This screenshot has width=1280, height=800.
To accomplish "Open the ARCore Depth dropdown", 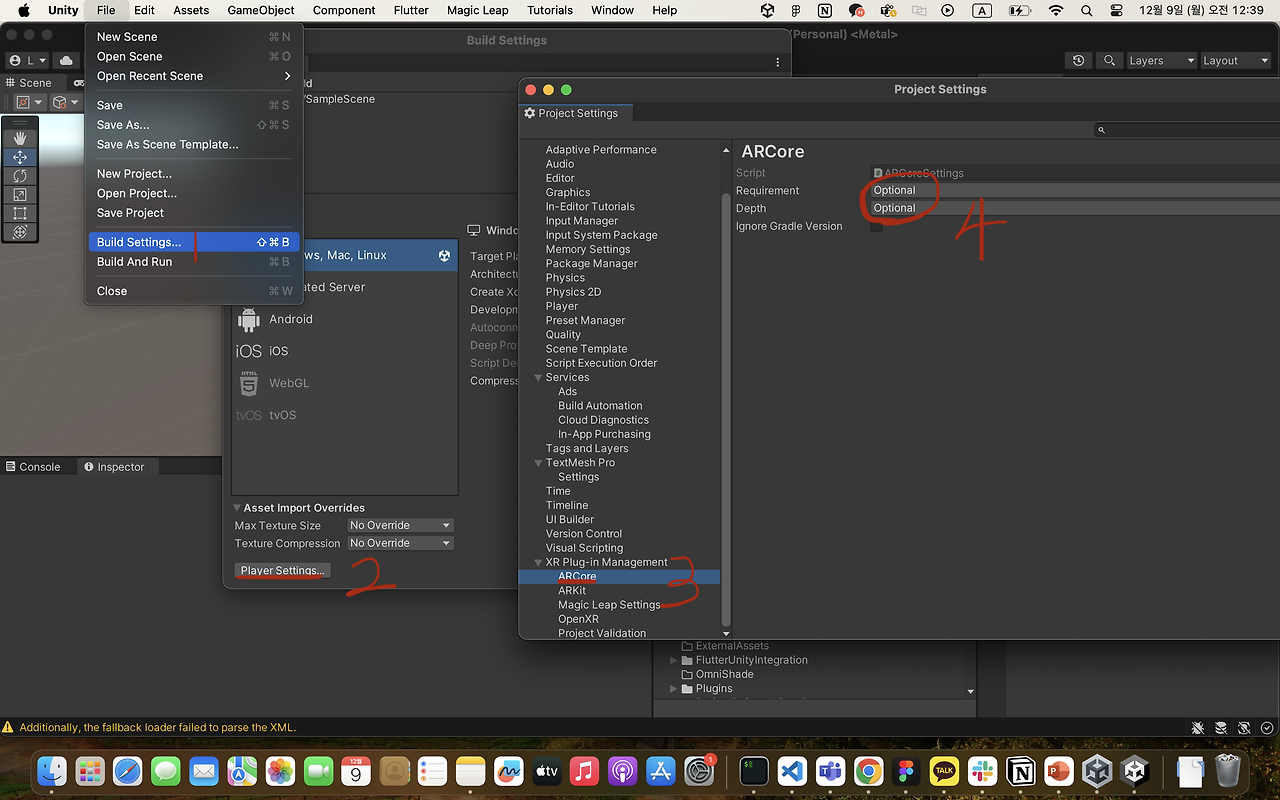I will pos(1075,208).
